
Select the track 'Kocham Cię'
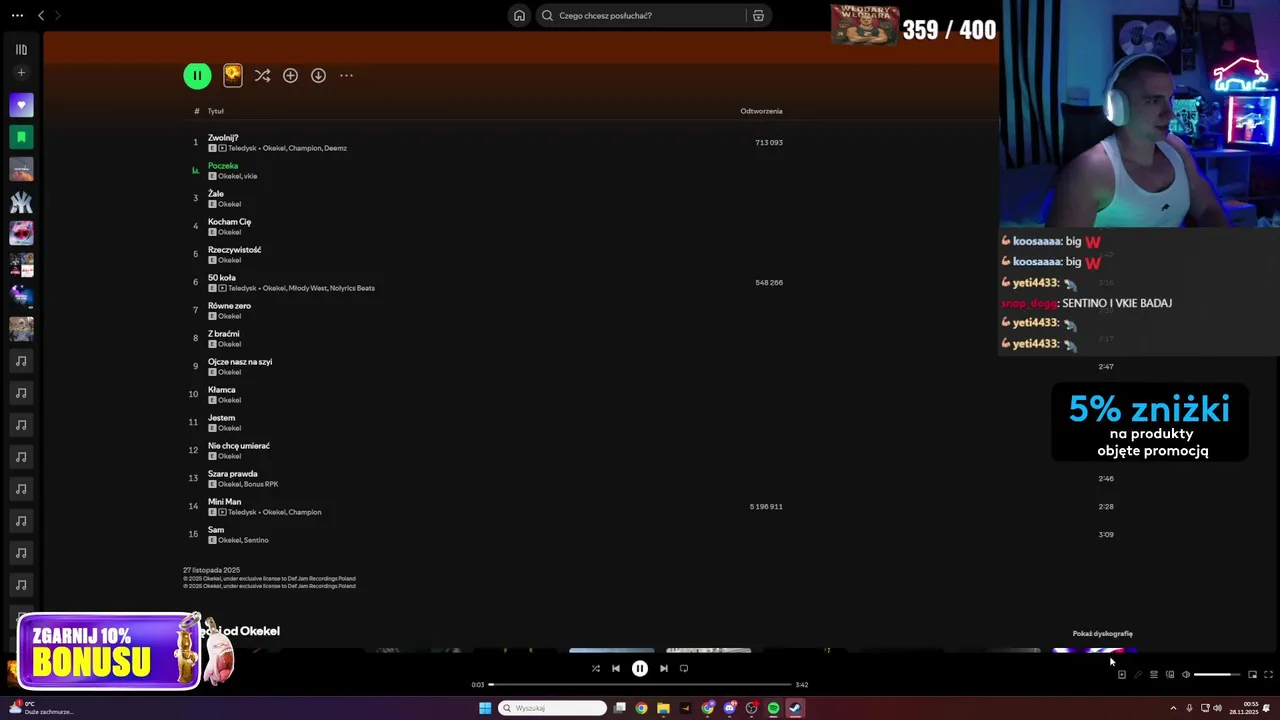(x=229, y=222)
